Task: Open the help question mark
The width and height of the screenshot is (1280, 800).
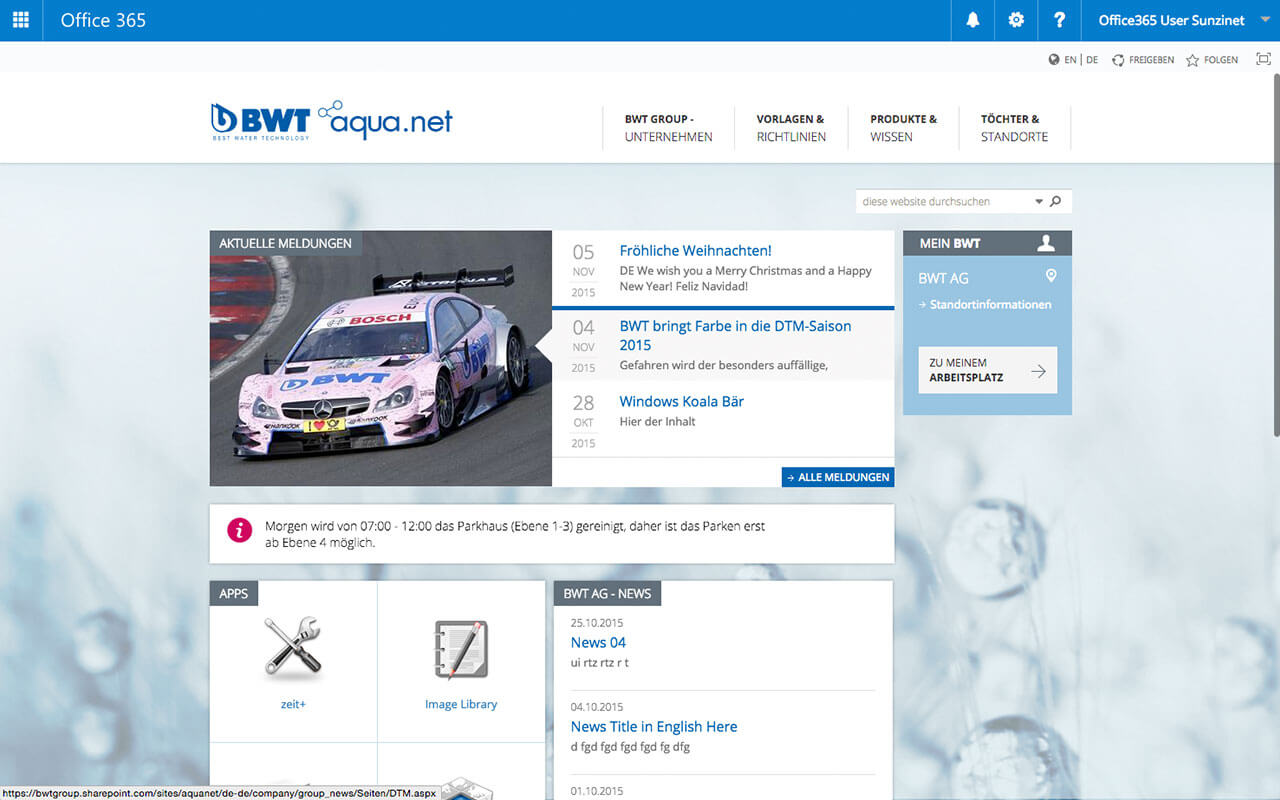Action: pyautogui.click(x=1060, y=20)
